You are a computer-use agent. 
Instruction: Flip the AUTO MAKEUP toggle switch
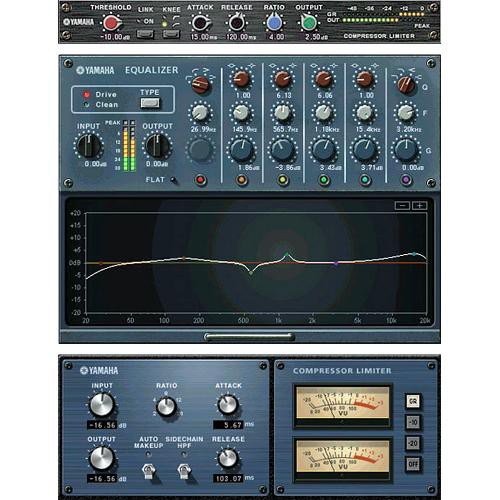pos(148,471)
